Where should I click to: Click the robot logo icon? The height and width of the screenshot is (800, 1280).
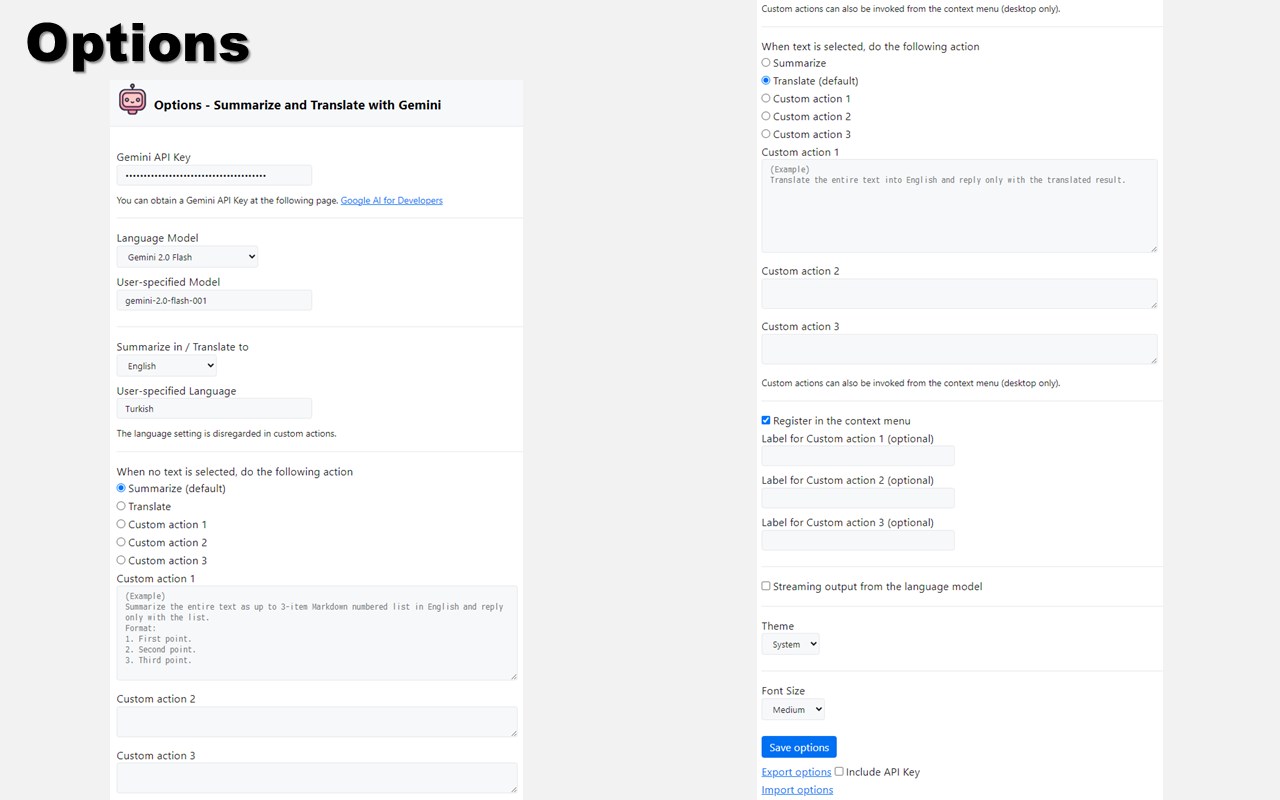[132, 100]
